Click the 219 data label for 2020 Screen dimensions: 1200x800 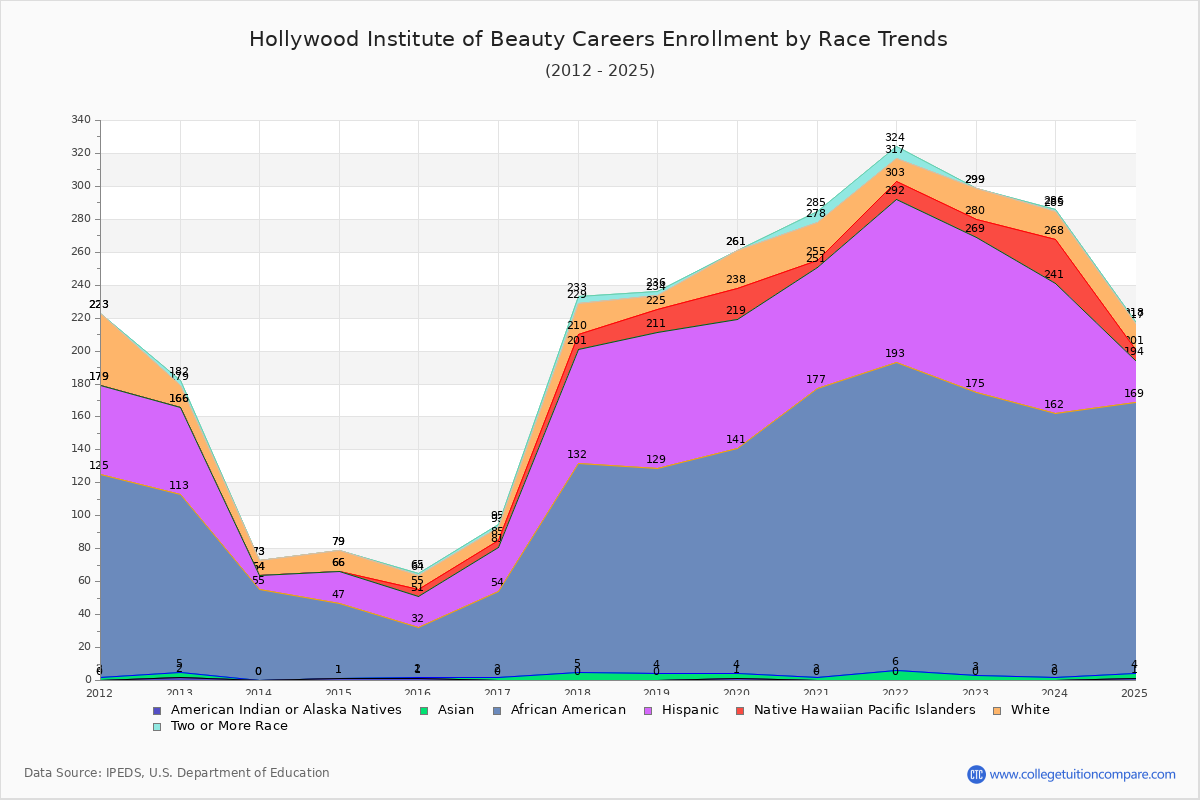[x=736, y=311]
